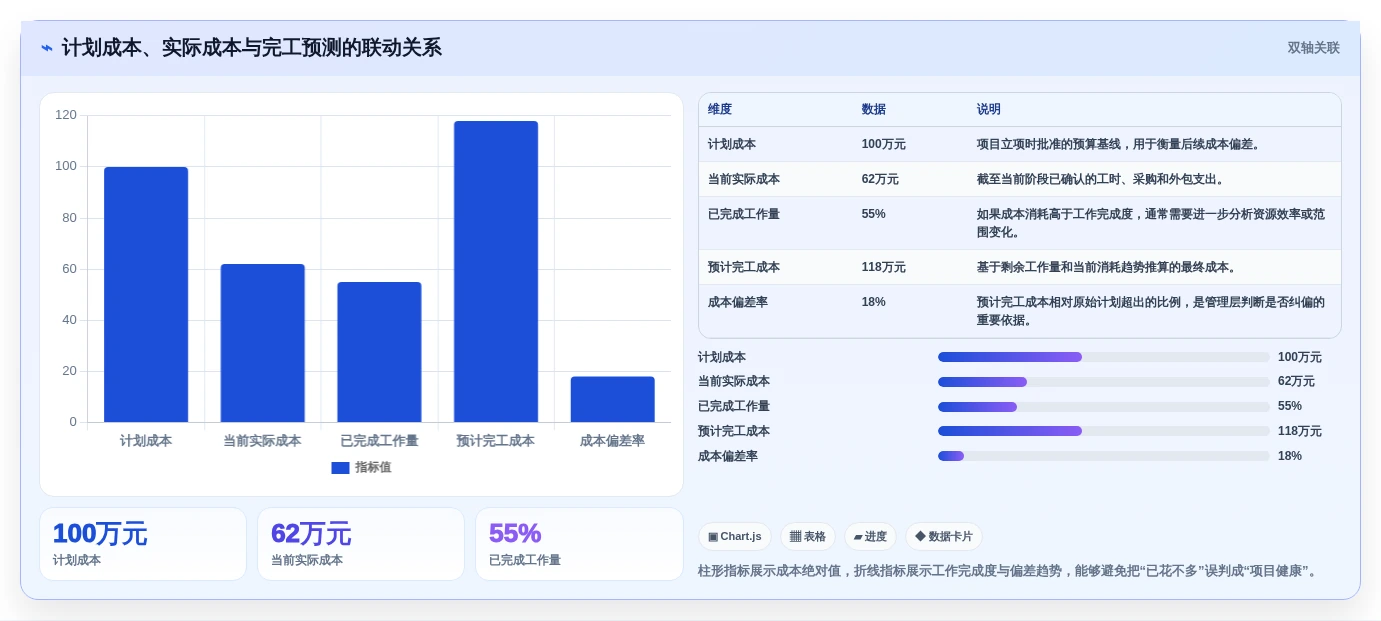The image size is (1381, 621).
Task: Click the 已完成工作量 progress bar
Action: [1104, 407]
